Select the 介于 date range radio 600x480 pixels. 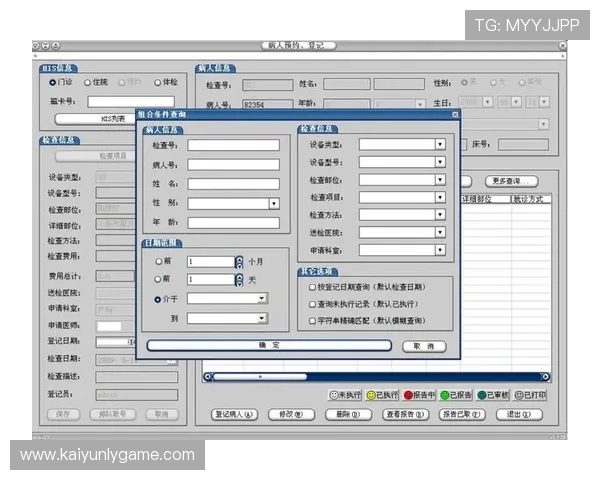[x=157, y=299]
